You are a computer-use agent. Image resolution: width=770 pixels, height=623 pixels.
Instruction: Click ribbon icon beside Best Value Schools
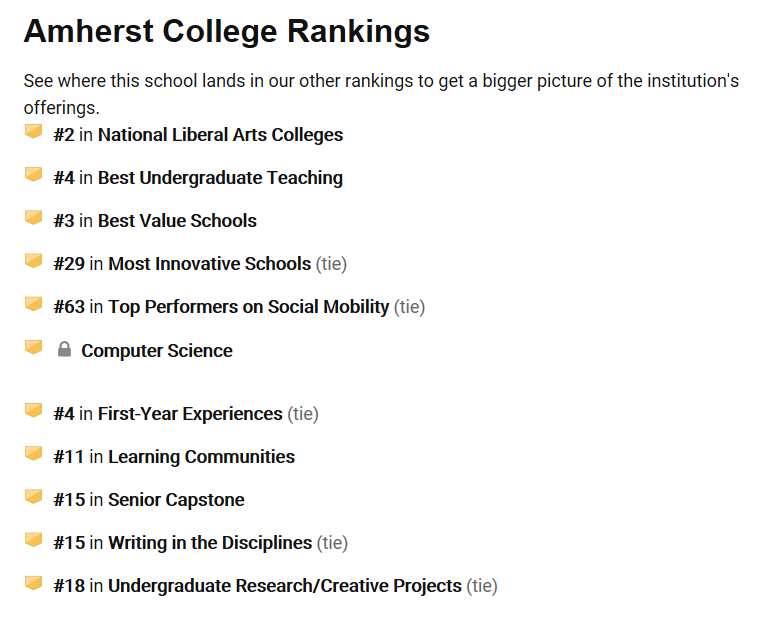(34, 217)
